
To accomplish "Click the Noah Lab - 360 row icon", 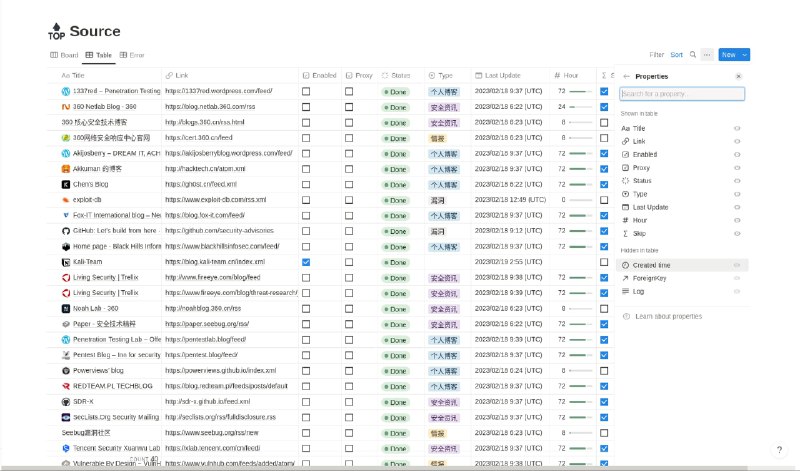I will coord(66,309).
